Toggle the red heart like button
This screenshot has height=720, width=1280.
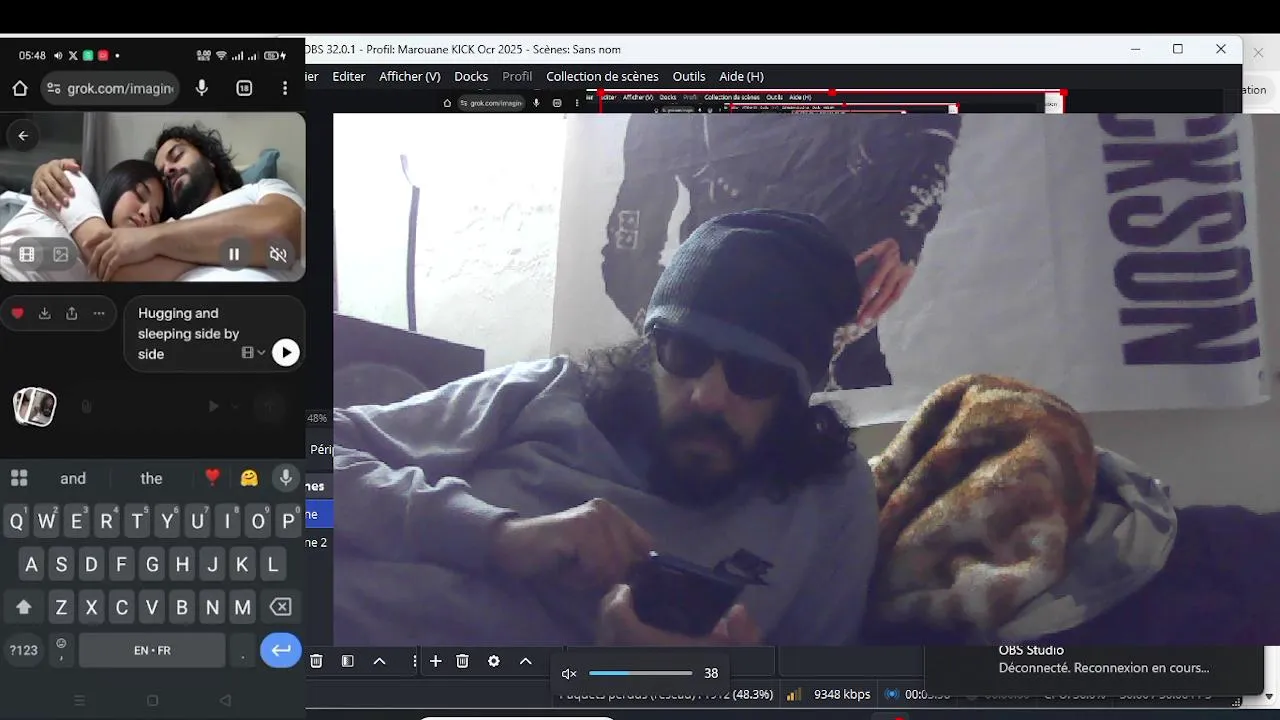17,313
